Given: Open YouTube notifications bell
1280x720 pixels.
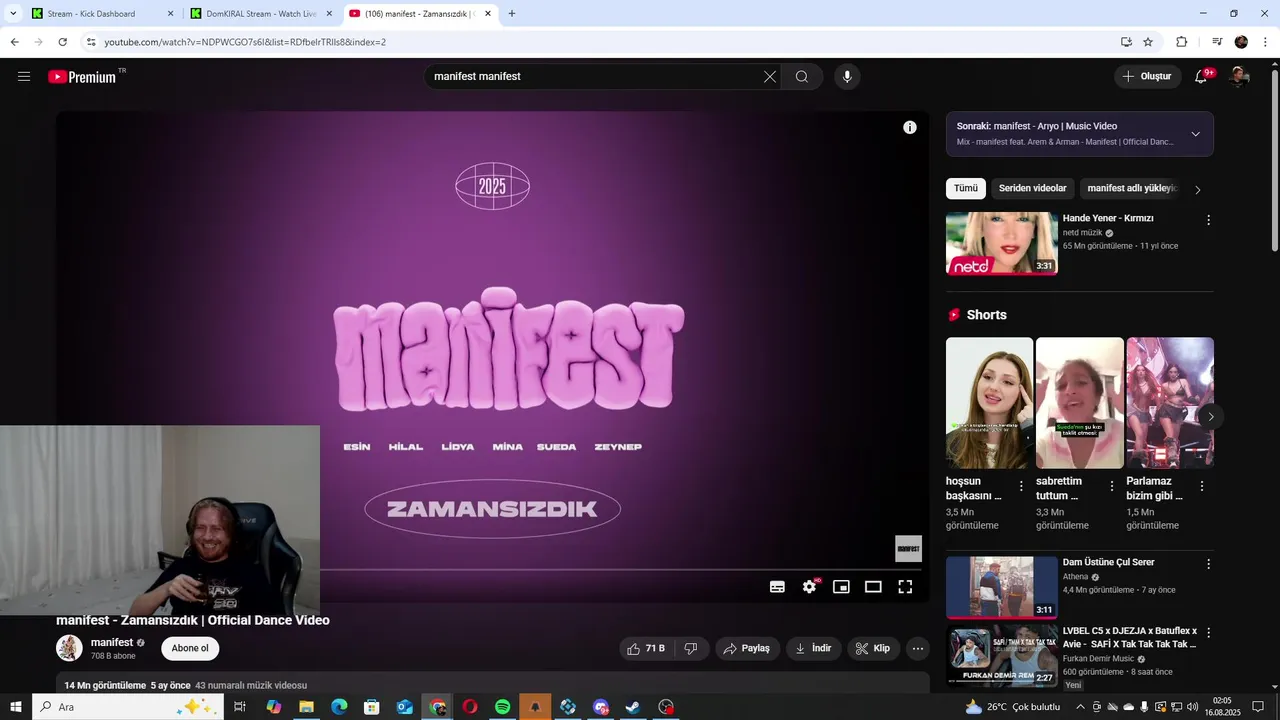Looking at the screenshot, I should coord(1202,76).
